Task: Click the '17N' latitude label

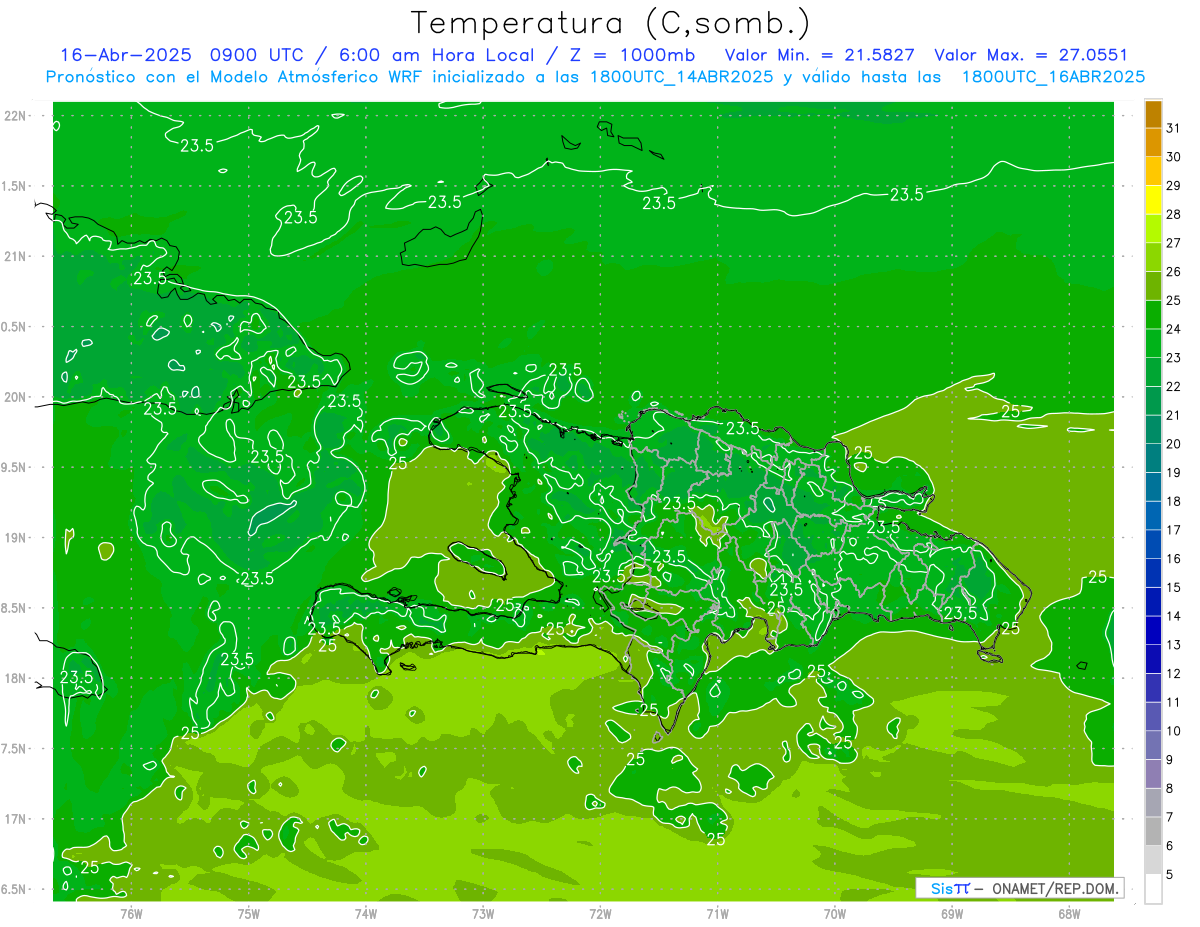Action: click(x=15, y=819)
